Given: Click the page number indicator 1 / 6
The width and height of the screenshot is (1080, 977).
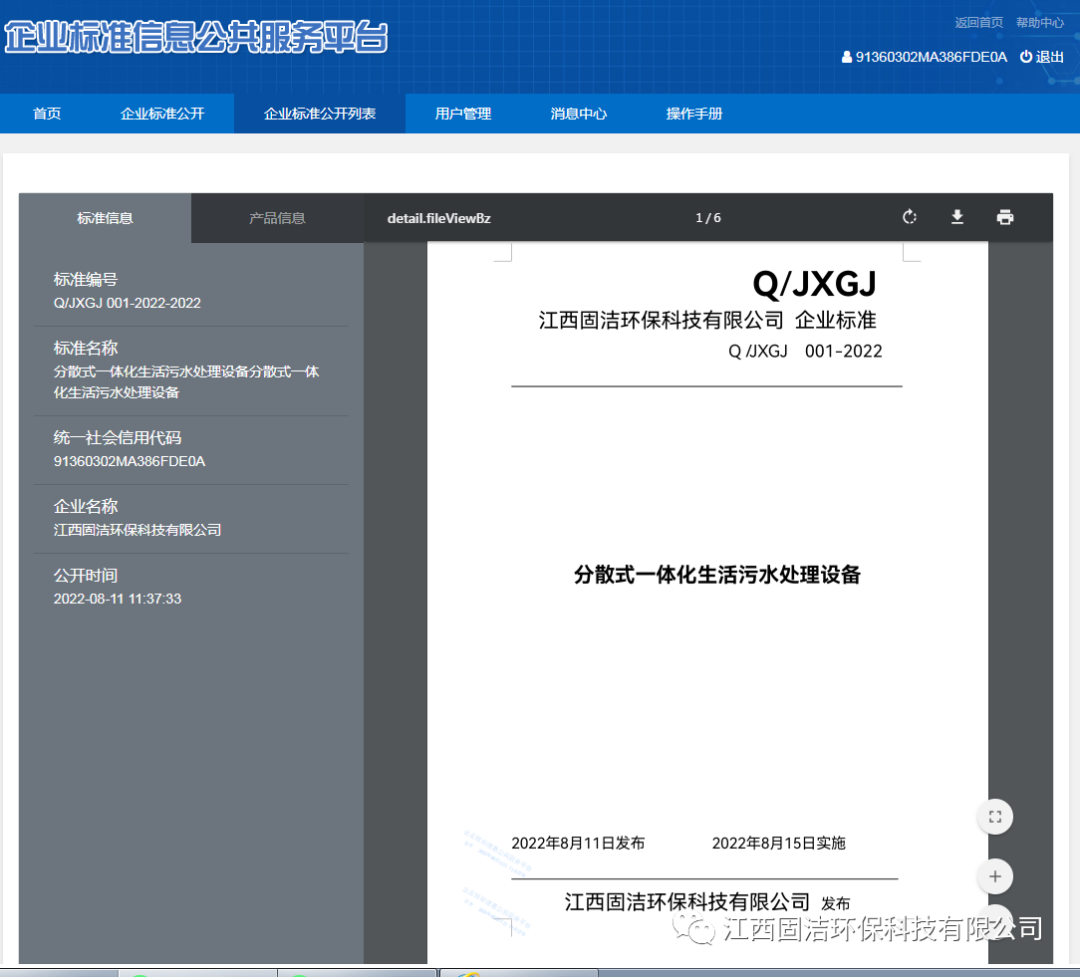Looking at the screenshot, I should pos(708,218).
